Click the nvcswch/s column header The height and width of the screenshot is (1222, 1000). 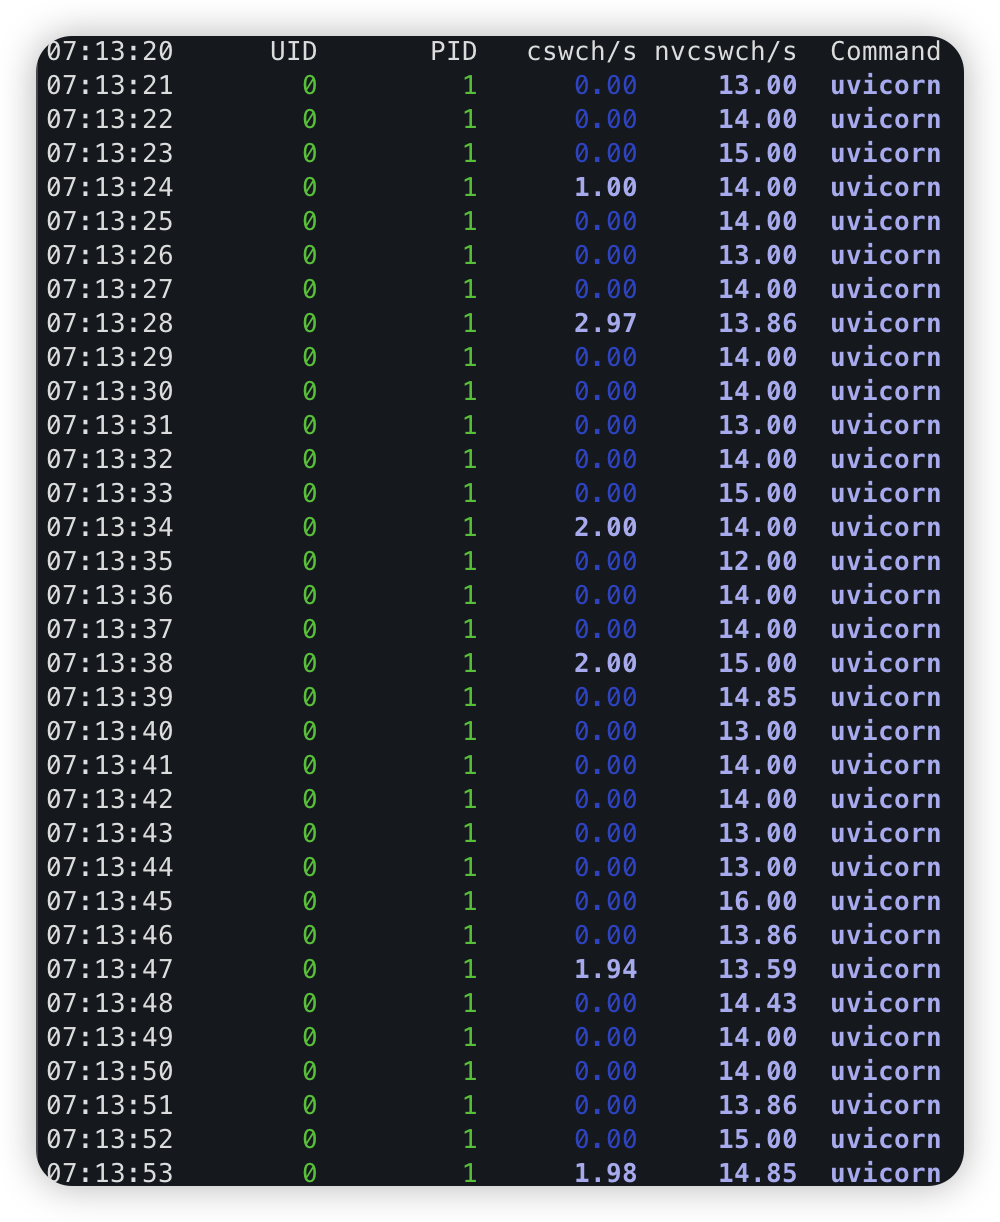tap(725, 52)
